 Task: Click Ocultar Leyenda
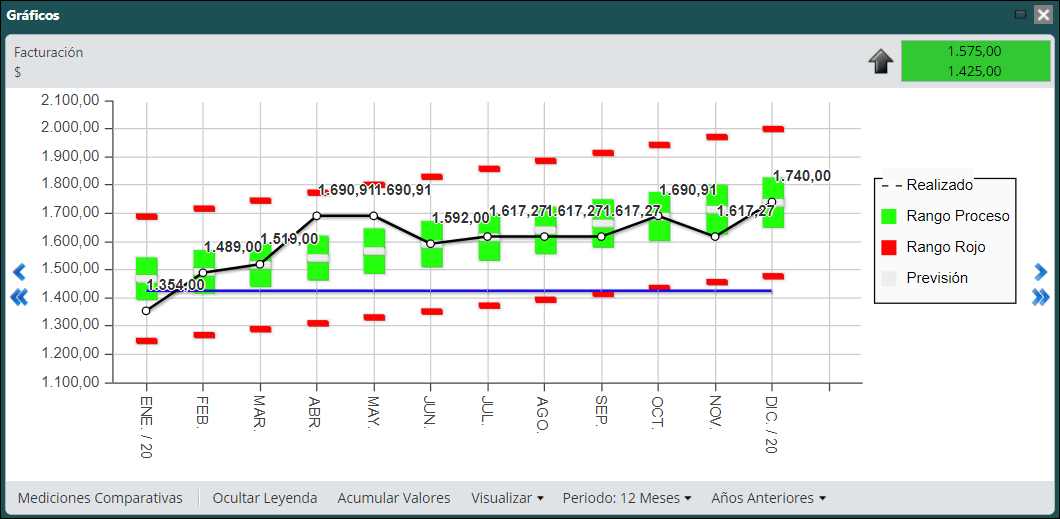point(265,498)
